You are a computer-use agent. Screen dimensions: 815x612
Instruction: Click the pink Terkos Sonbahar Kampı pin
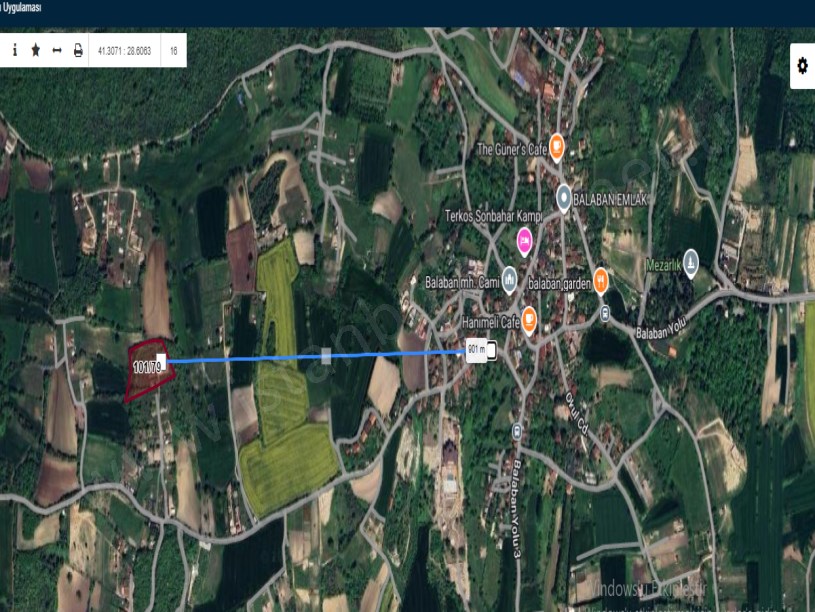coord(524,240)
